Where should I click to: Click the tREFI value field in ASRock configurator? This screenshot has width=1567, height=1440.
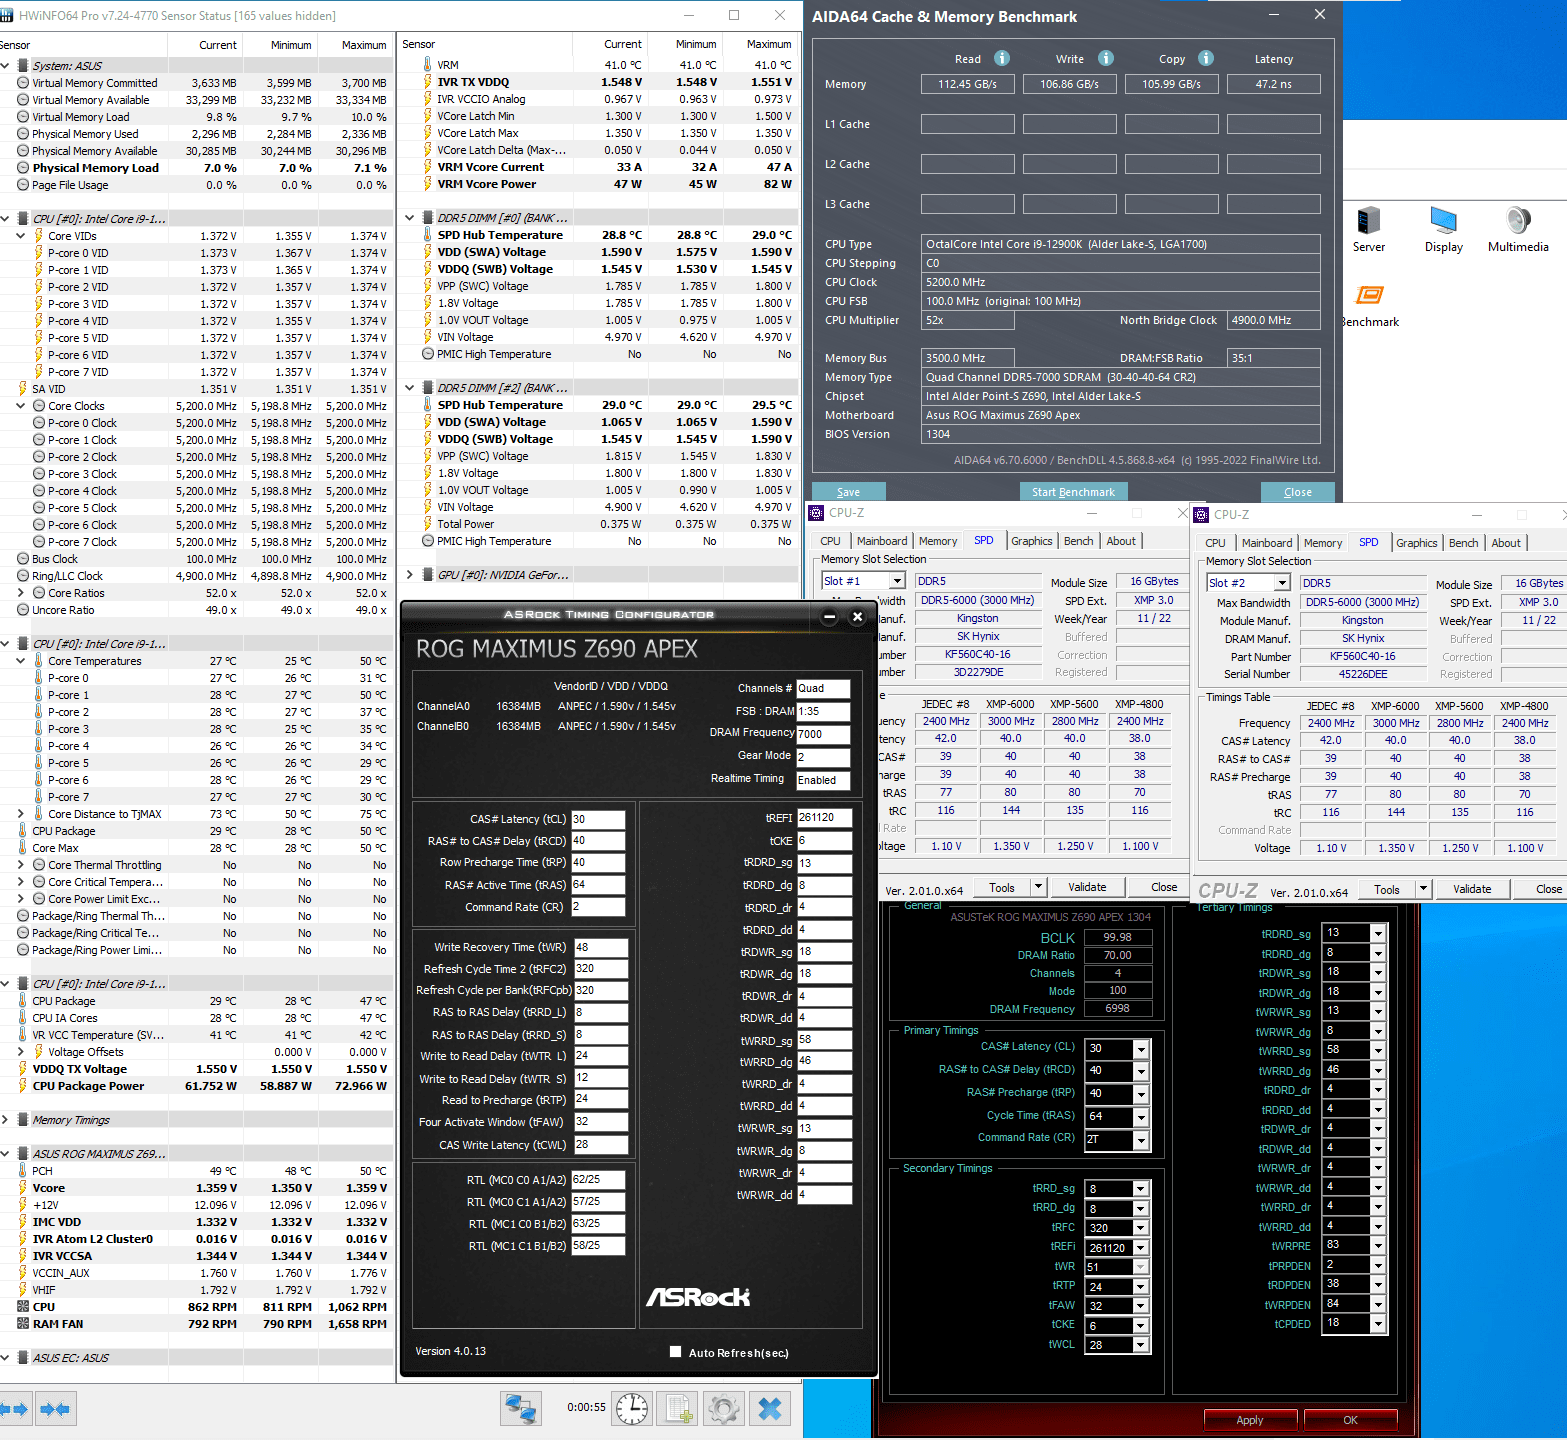coord(824,818)
